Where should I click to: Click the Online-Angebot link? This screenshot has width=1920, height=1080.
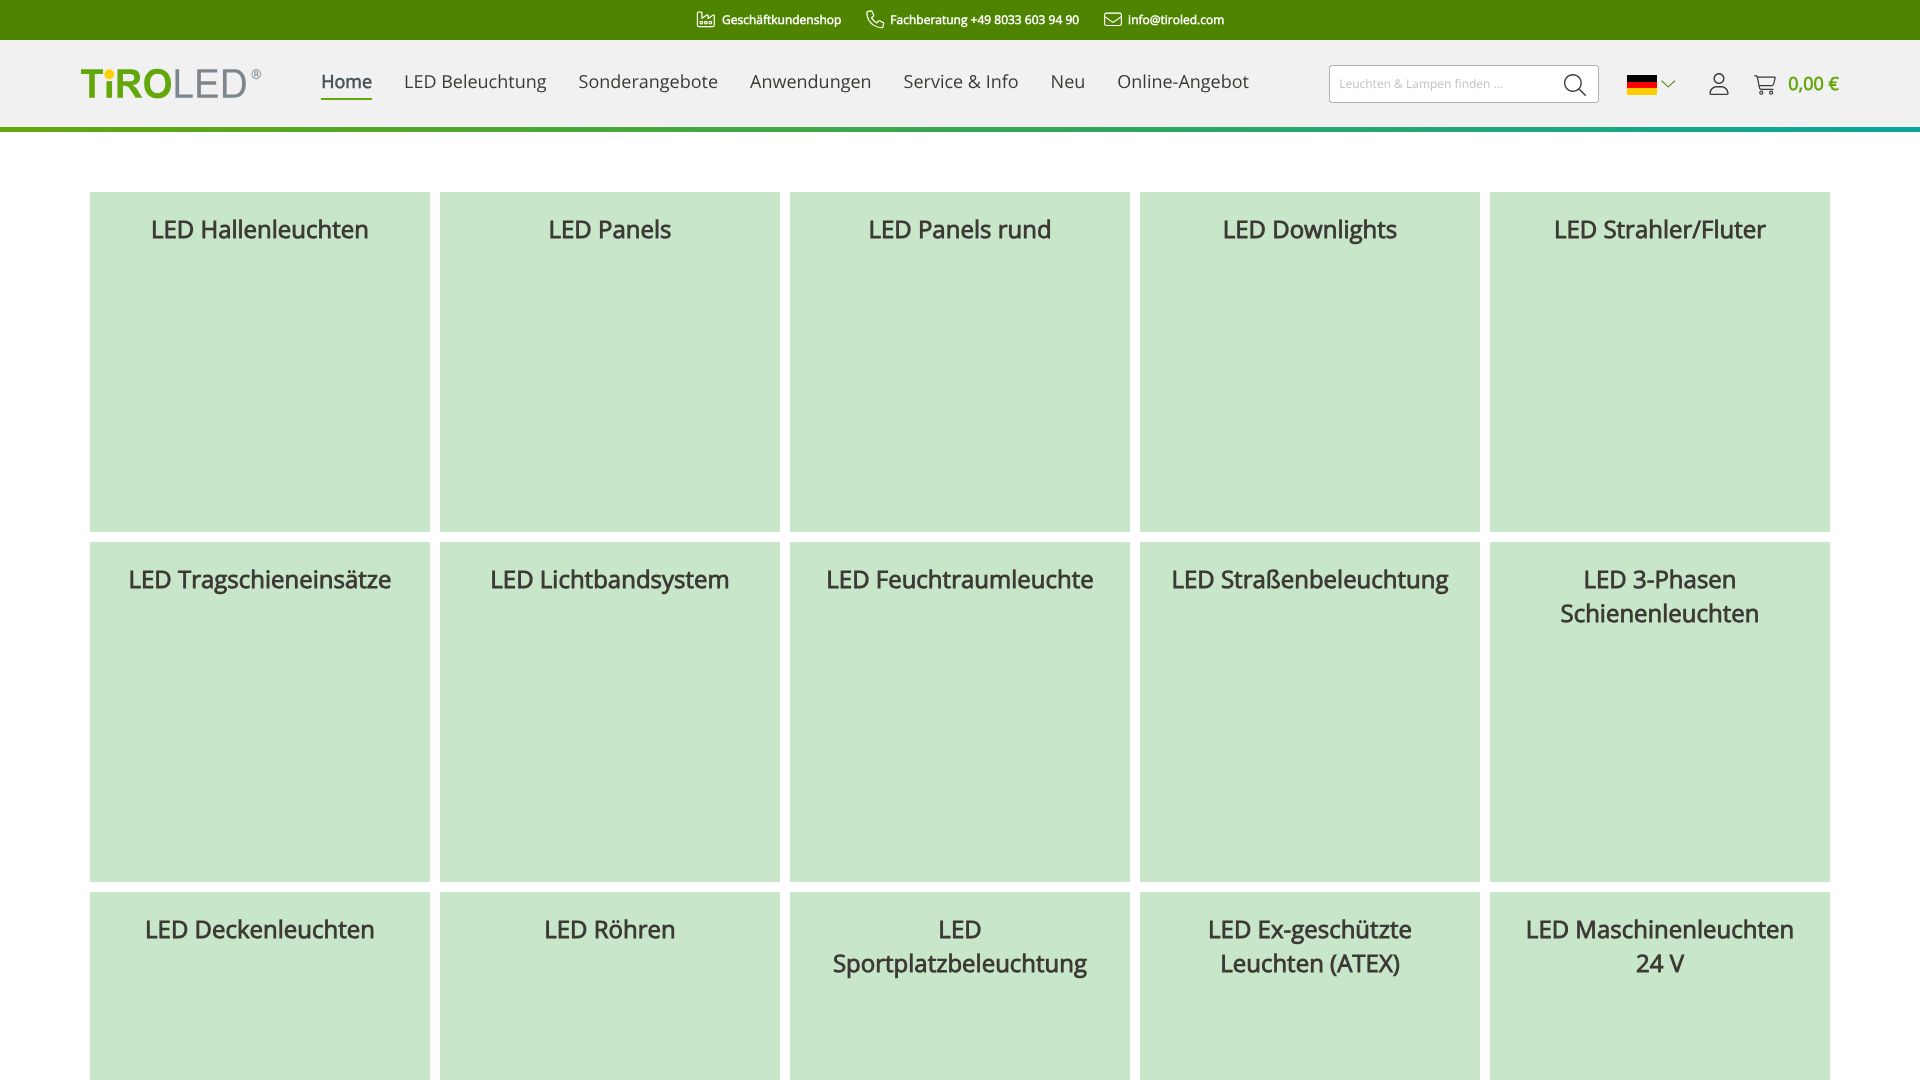pos(1183,82)
